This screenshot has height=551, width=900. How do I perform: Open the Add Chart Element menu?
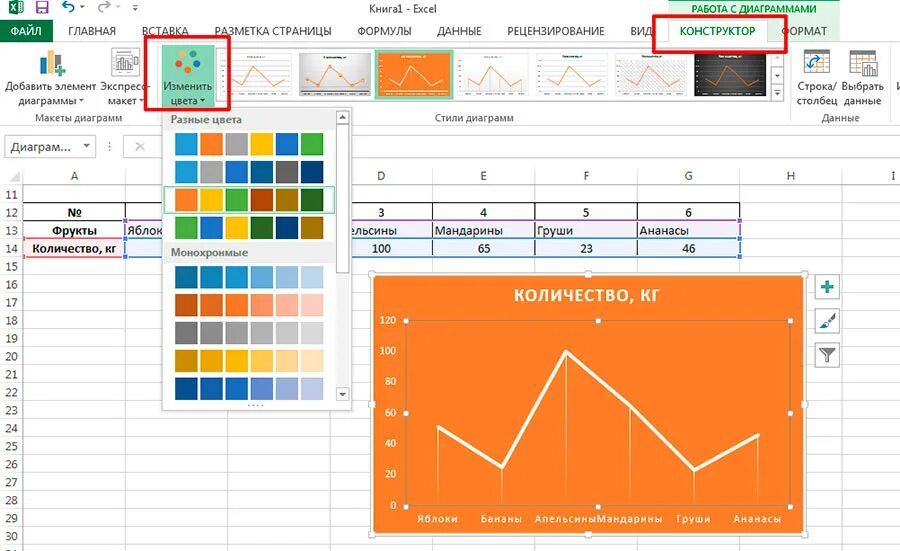[51, 77]
